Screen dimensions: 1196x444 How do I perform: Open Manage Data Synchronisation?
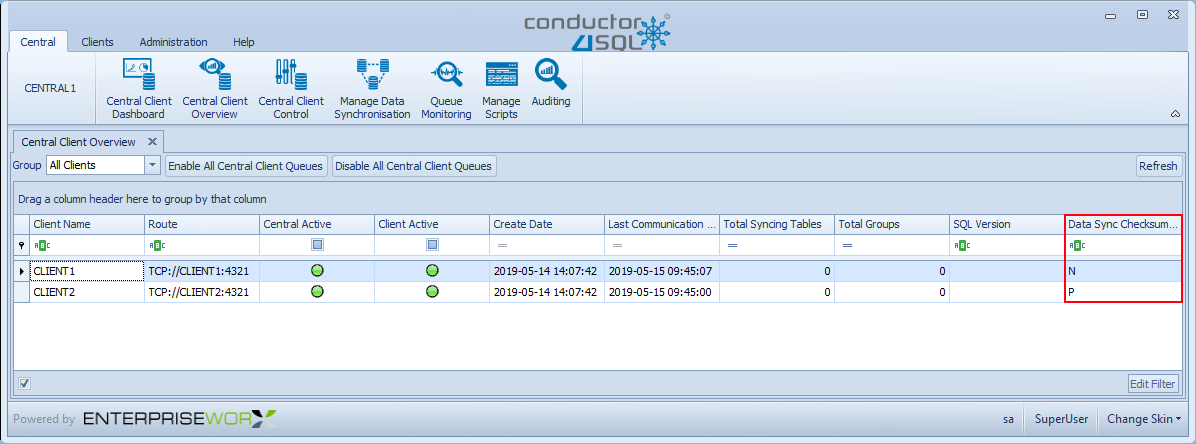(x=374, y=88)
